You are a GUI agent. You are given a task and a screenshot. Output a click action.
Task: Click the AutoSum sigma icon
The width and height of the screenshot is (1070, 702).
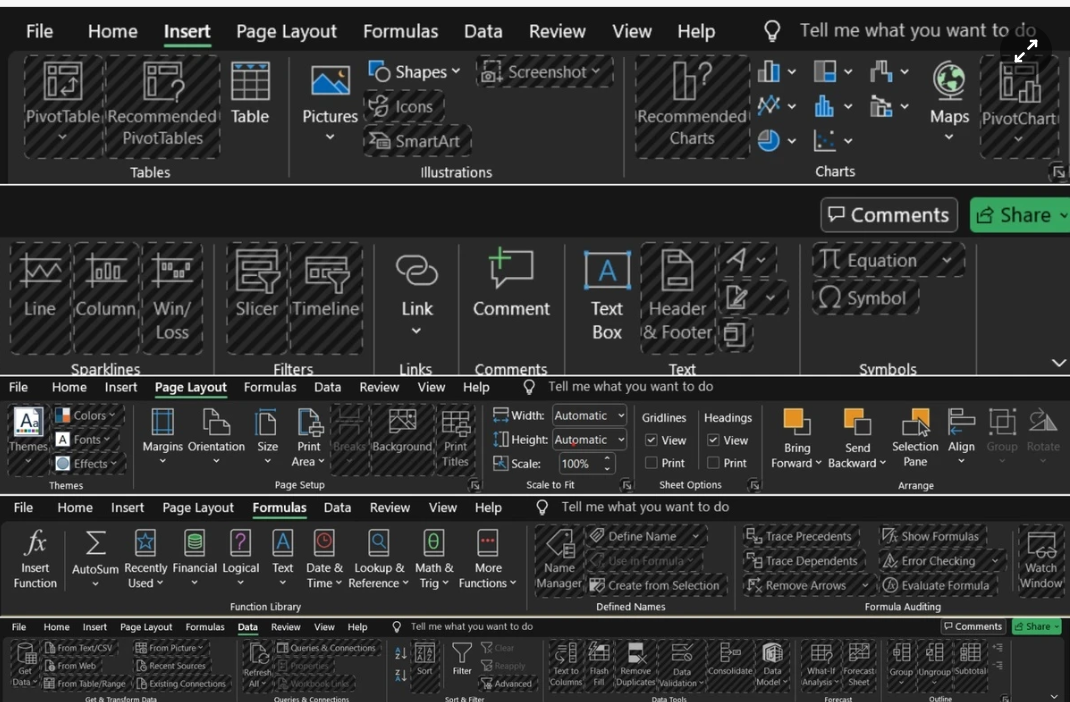click(x=95, y=543)
